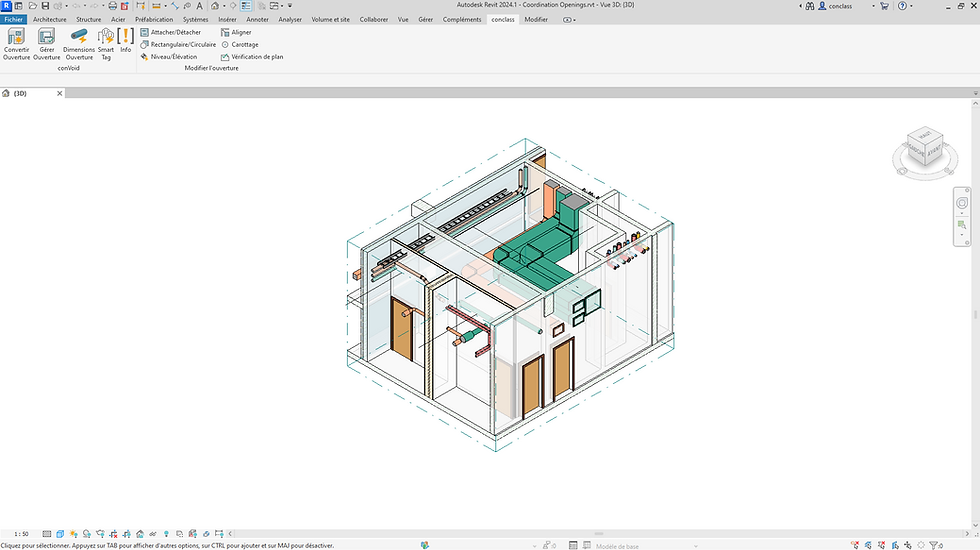This screenshot has width=980, height=550.
Task: Toggle temporary hide/isolate glasses icon
Action: 153,534
